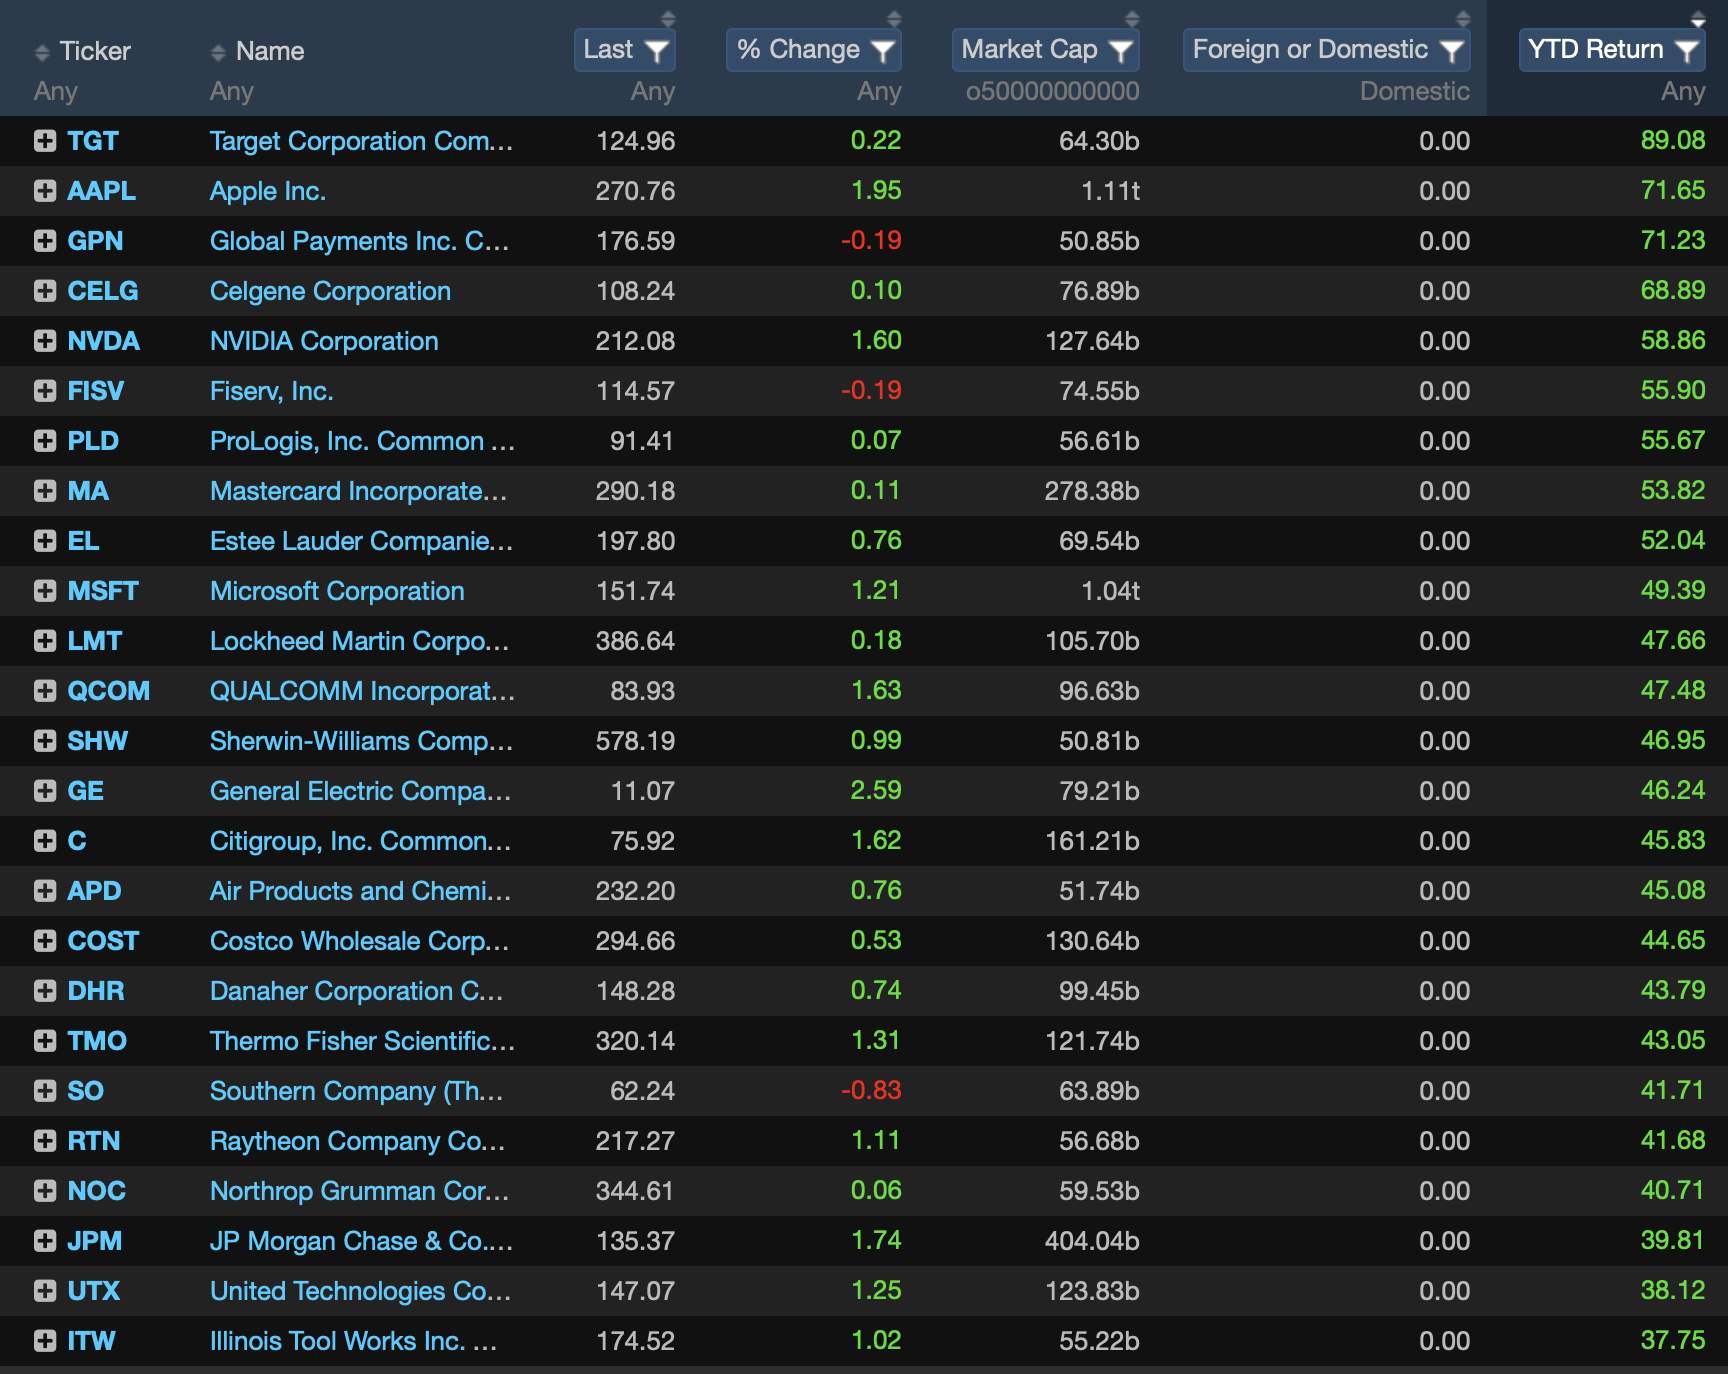1728x1374 pixels.
Task: Expand the MA row plus icon
Action: pyautogui.click(x=44, y=491)
